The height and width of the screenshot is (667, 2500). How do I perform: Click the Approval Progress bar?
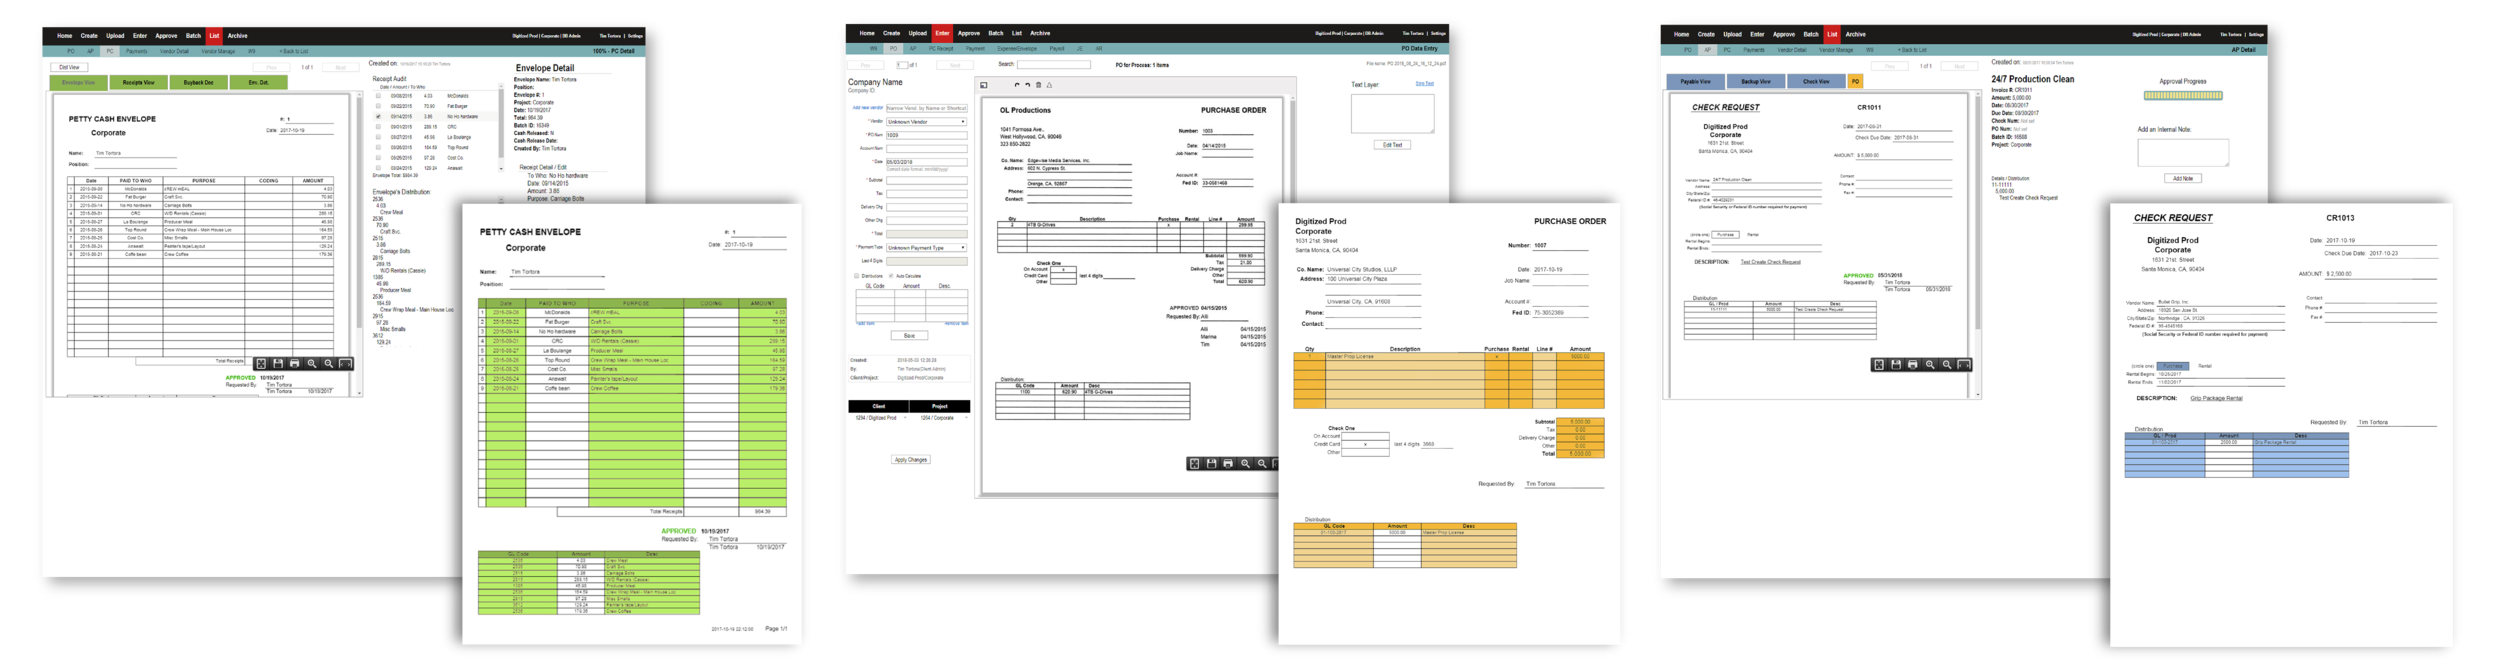(2182, 96)
